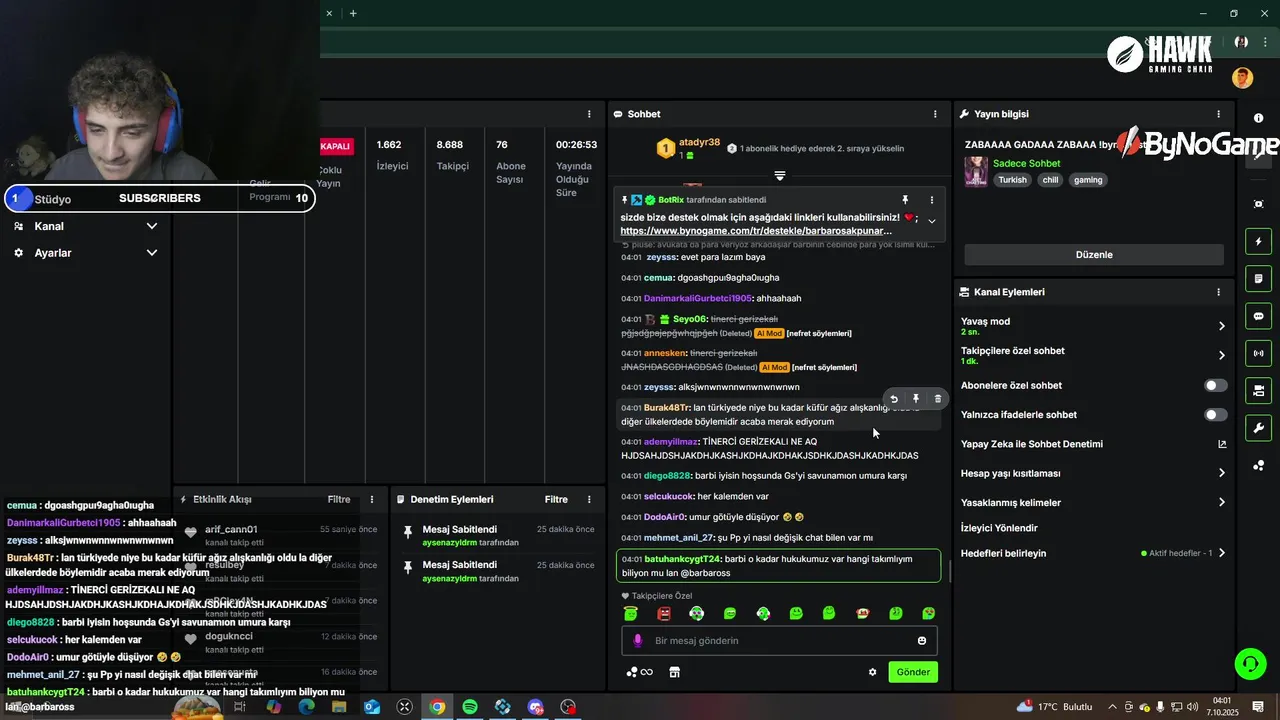Click İzleyici Yönlendir action
Image resolution: width=1280 pixels, height=720 pixels.
point(999,528)
